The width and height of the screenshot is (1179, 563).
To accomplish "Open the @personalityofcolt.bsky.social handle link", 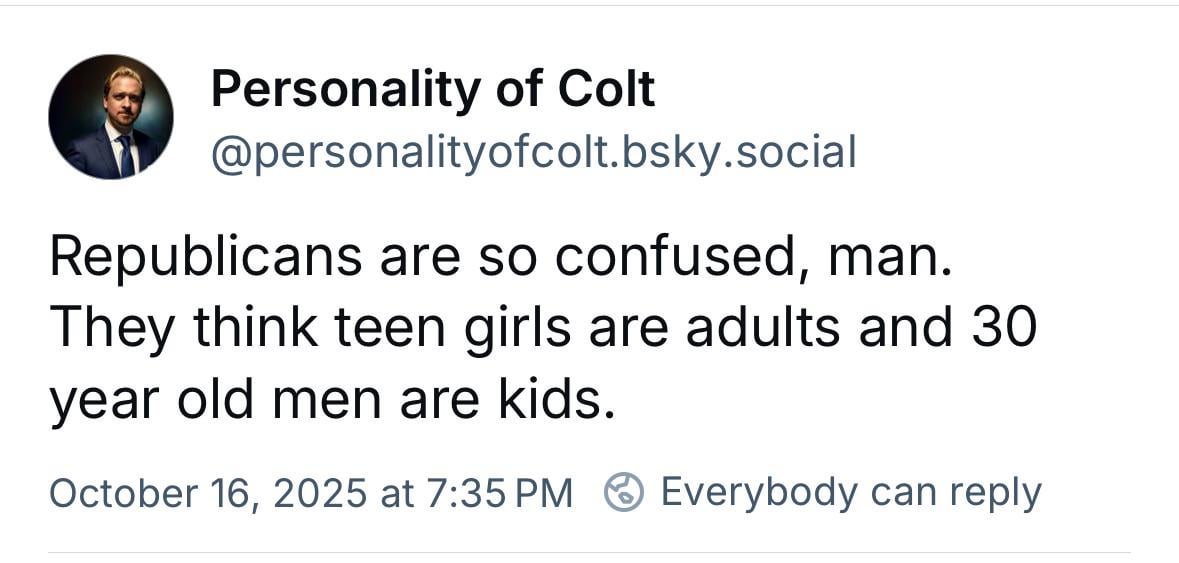I will 533,153.
